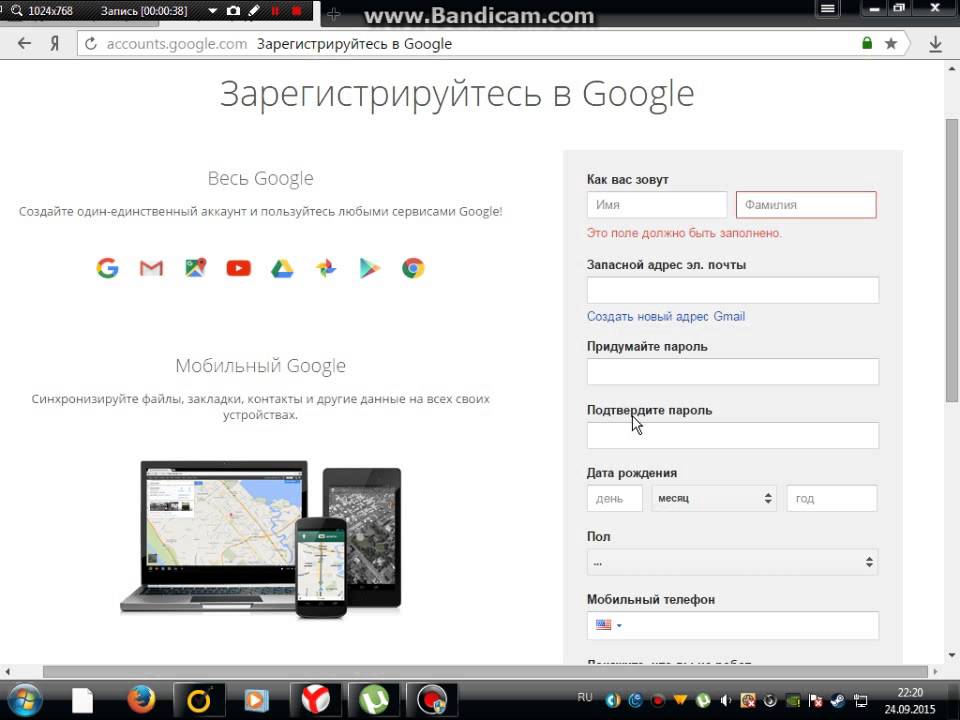
Task: Click the Google Drive icon
Action: pyautogui.click(x=282, y=268)
